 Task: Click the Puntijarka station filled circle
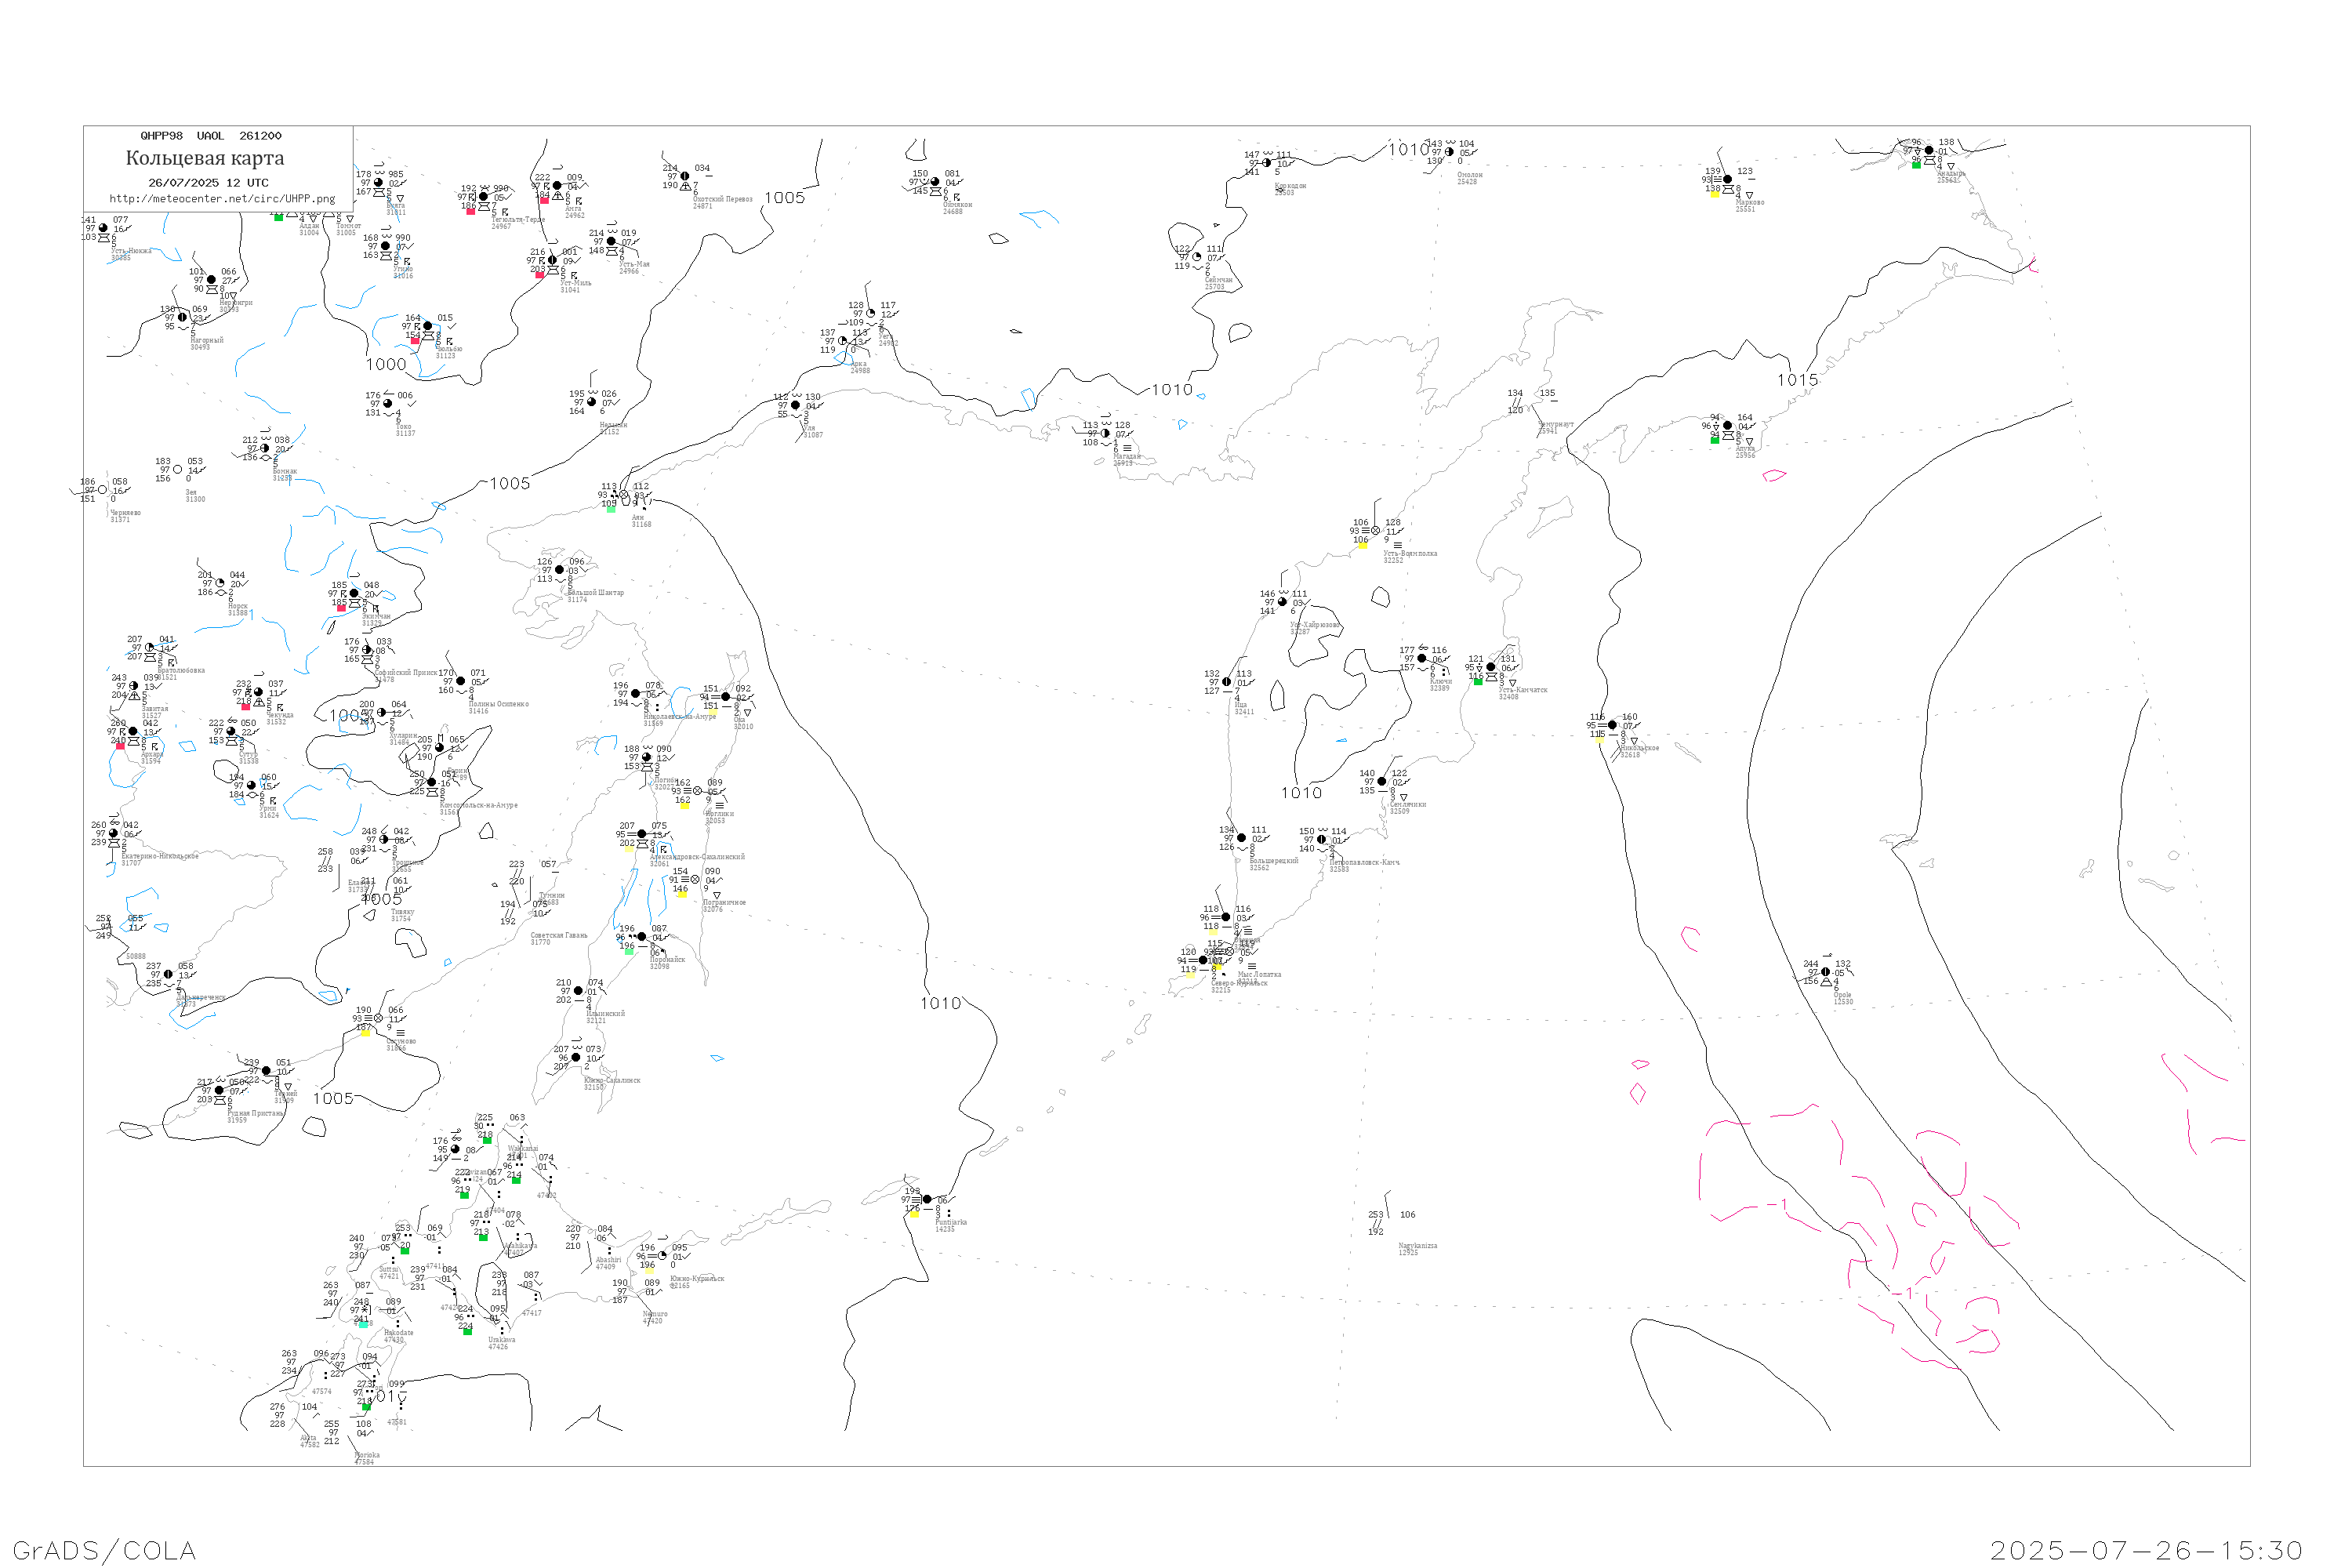pyautogui.click(x=927, y=1199)
